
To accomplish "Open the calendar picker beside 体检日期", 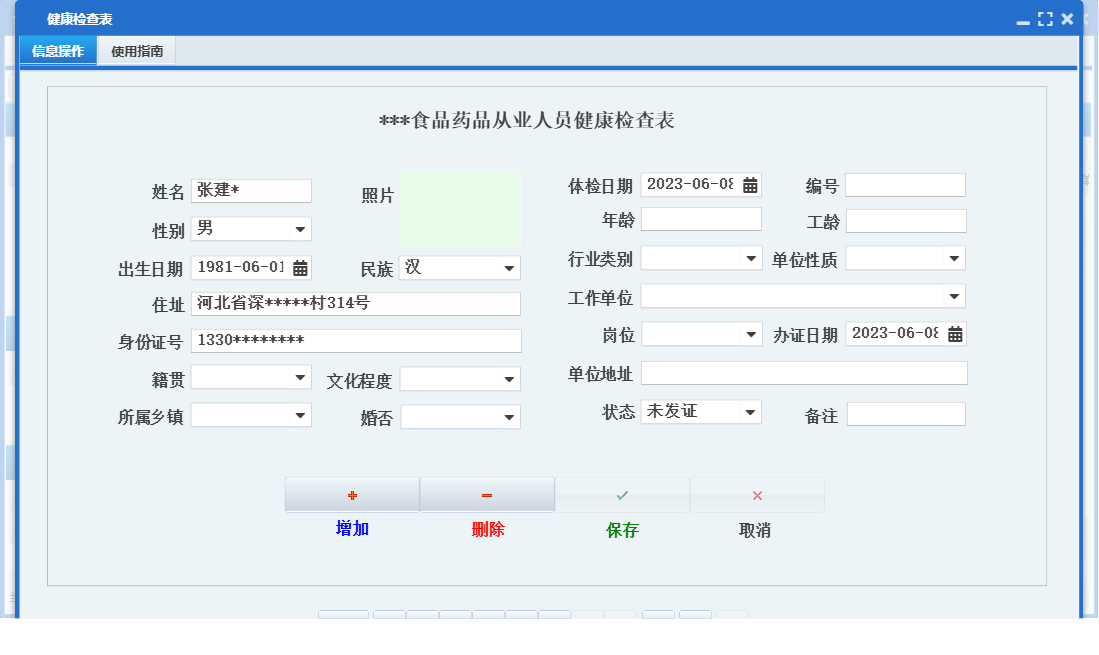I will (x=748, y=184).
